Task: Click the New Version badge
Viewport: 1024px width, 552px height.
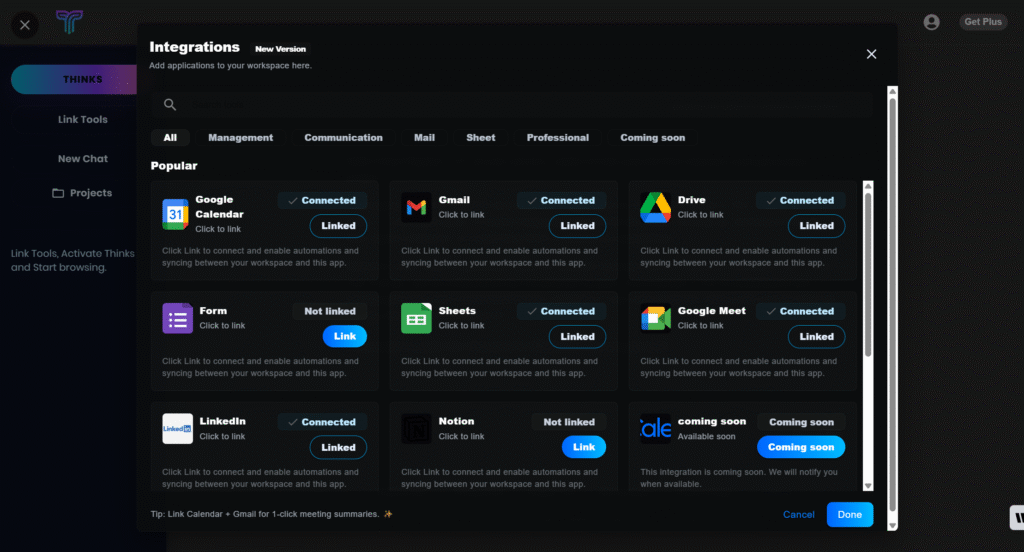Action: (280, 49)
